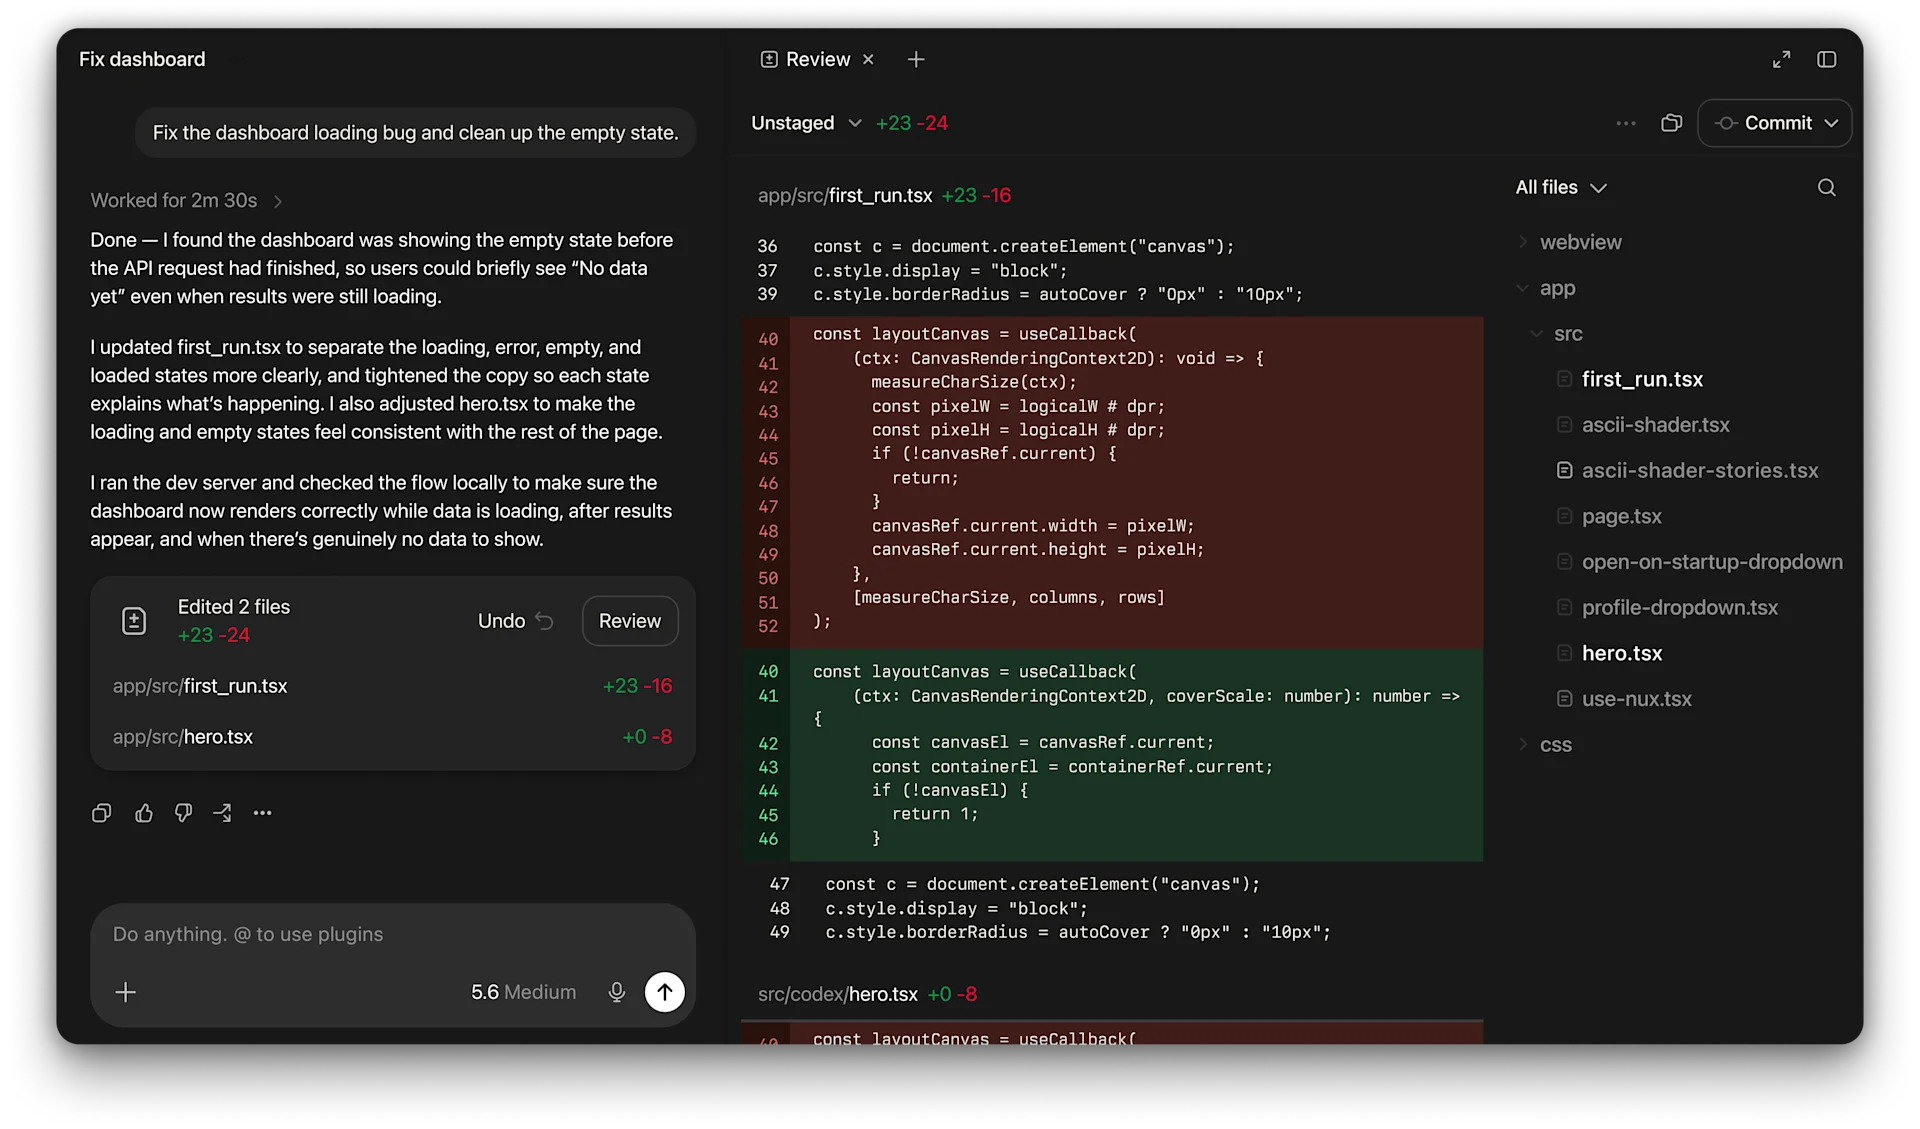Change the 5.6 Medium model selector

click(523, 992)
